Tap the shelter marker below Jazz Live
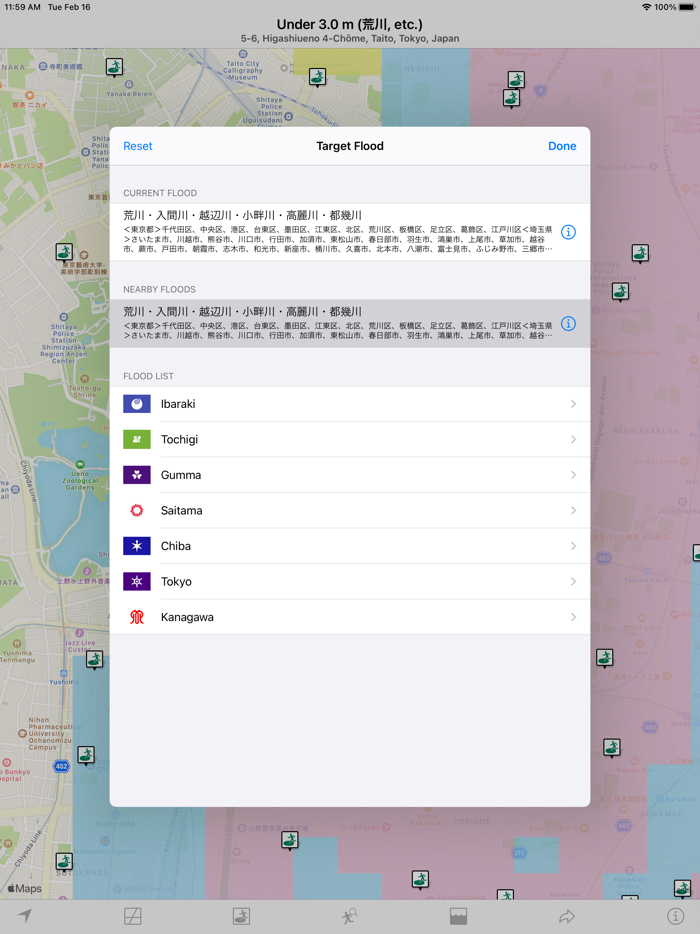The width and height of the screenshot is (700, 934). click(95, 659)
